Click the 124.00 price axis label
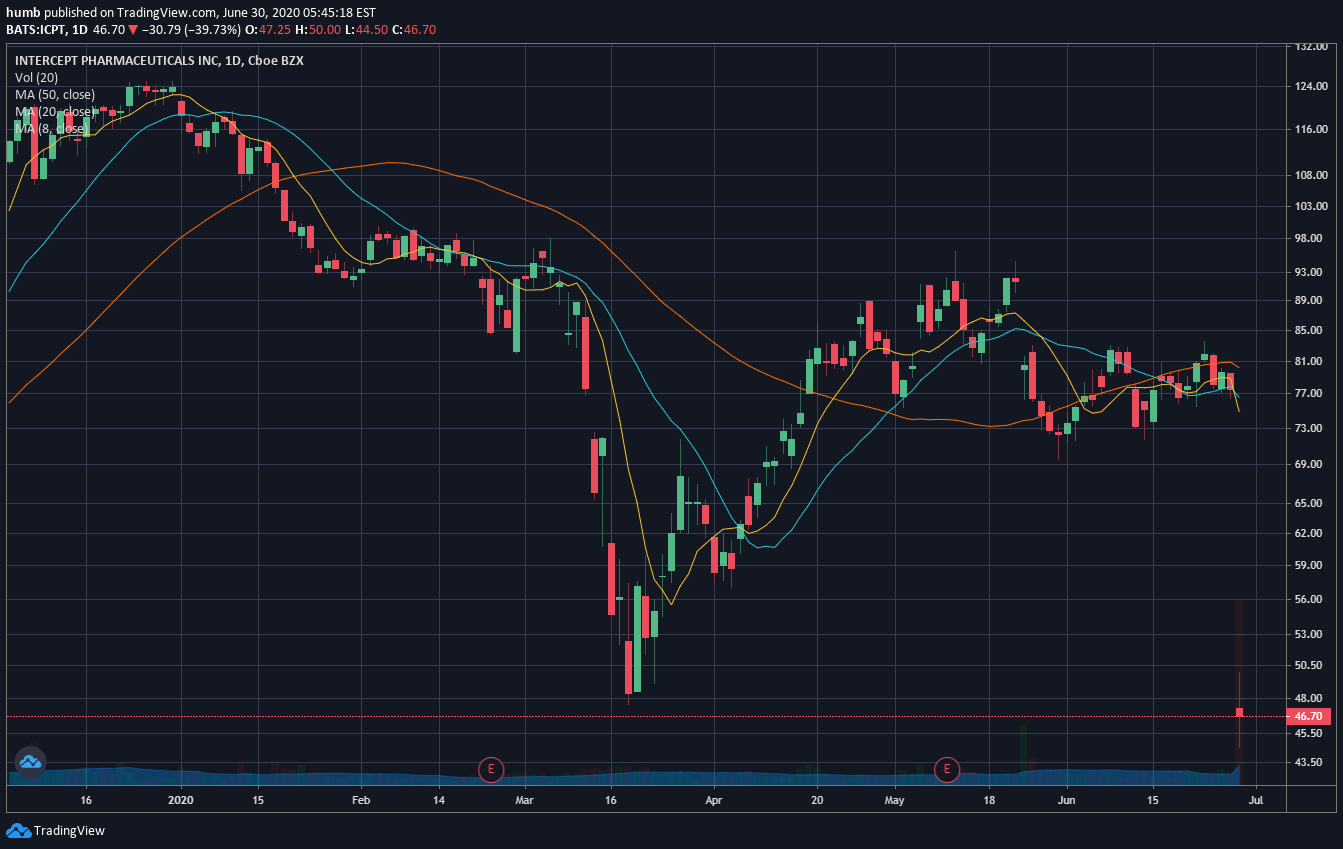 [x=1311, y=86]
